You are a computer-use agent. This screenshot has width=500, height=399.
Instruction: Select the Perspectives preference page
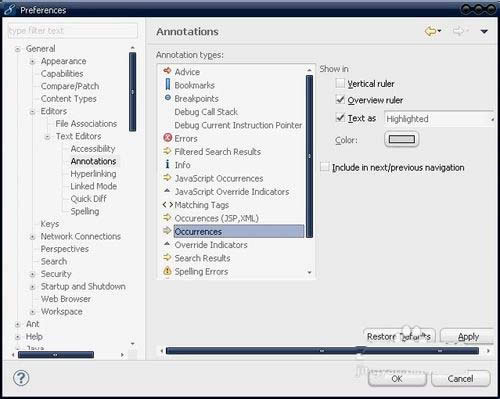click(65, 249)
